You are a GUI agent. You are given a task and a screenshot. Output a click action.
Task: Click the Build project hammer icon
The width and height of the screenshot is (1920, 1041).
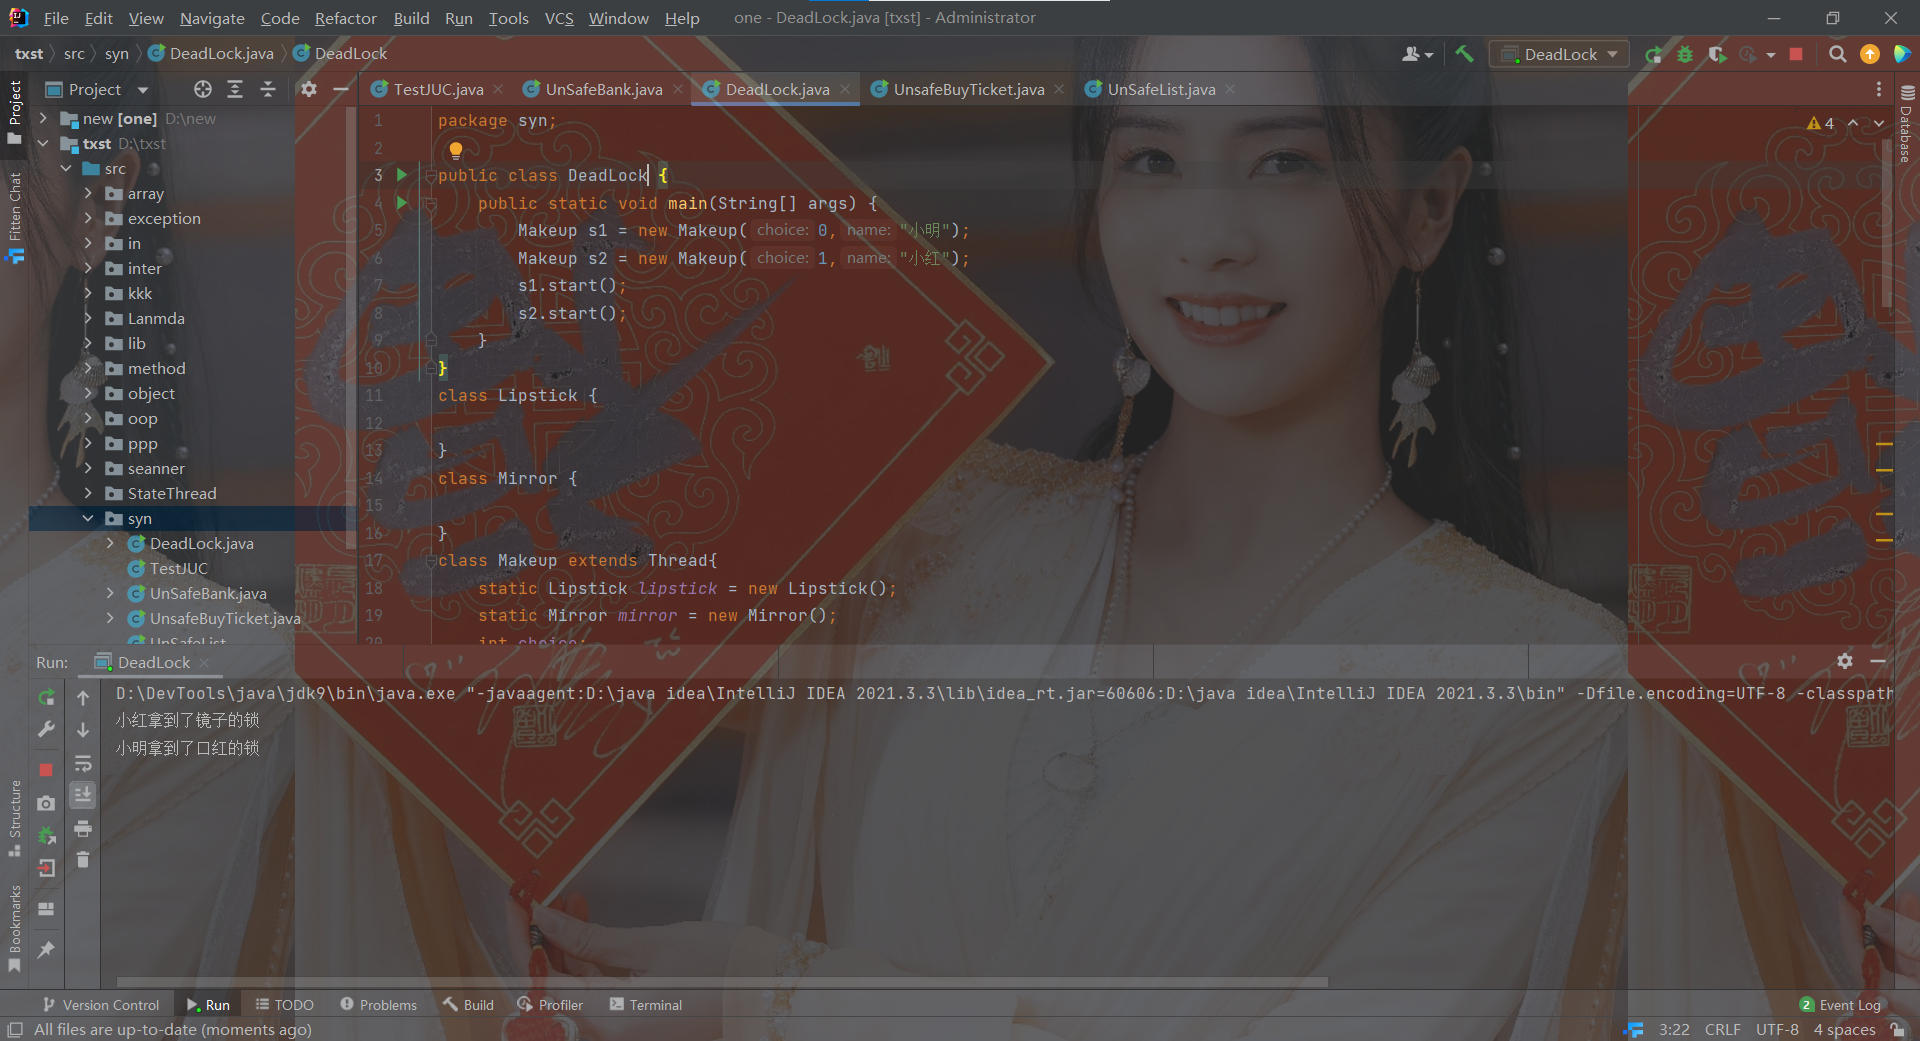tap(1464, 54)
